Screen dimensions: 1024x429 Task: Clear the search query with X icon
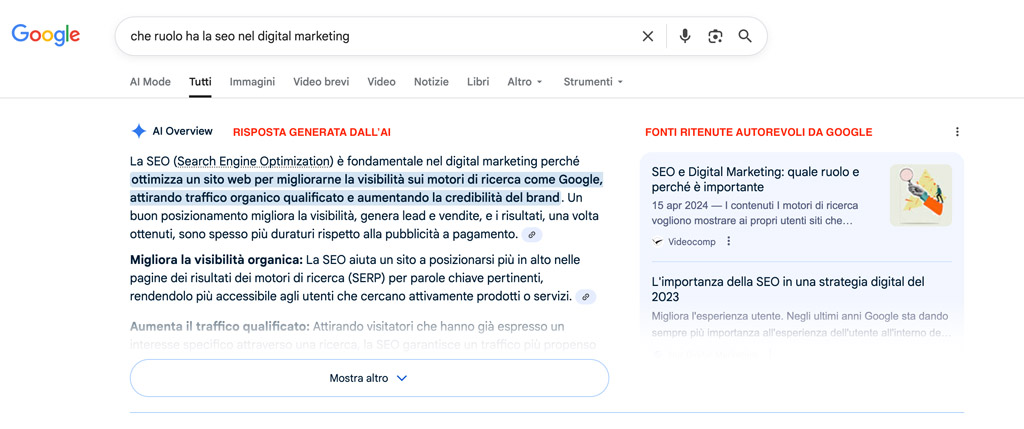pyautogui.click(x=648, y=36)
